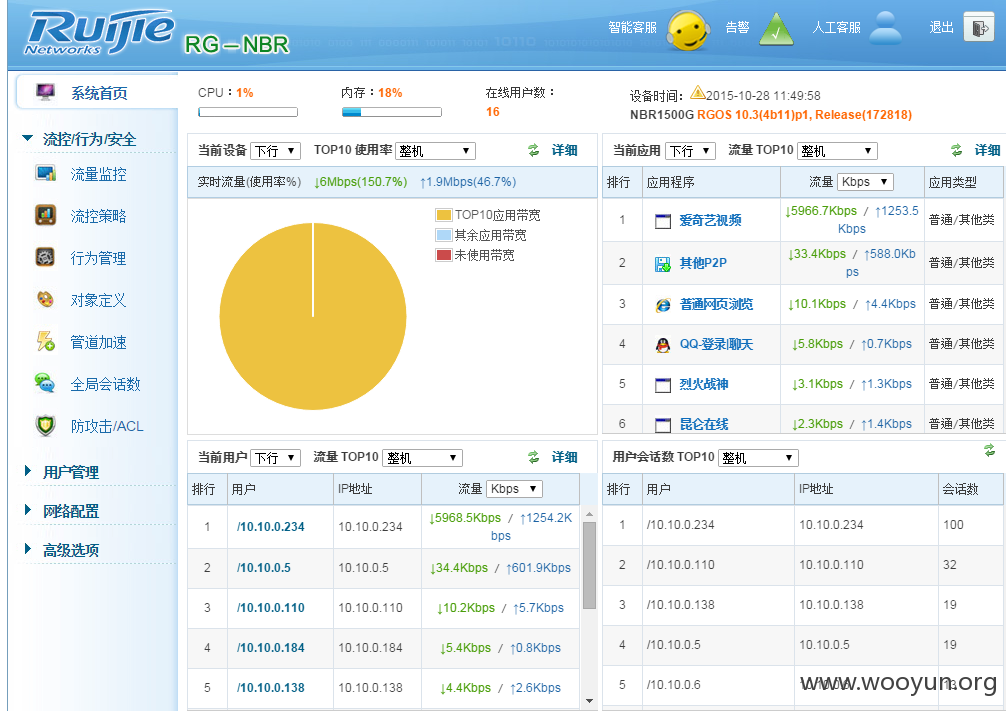Open user link /10.10.0.184 in 当前用户
This screenshot has height=711, width=1006.
point(271,648)
